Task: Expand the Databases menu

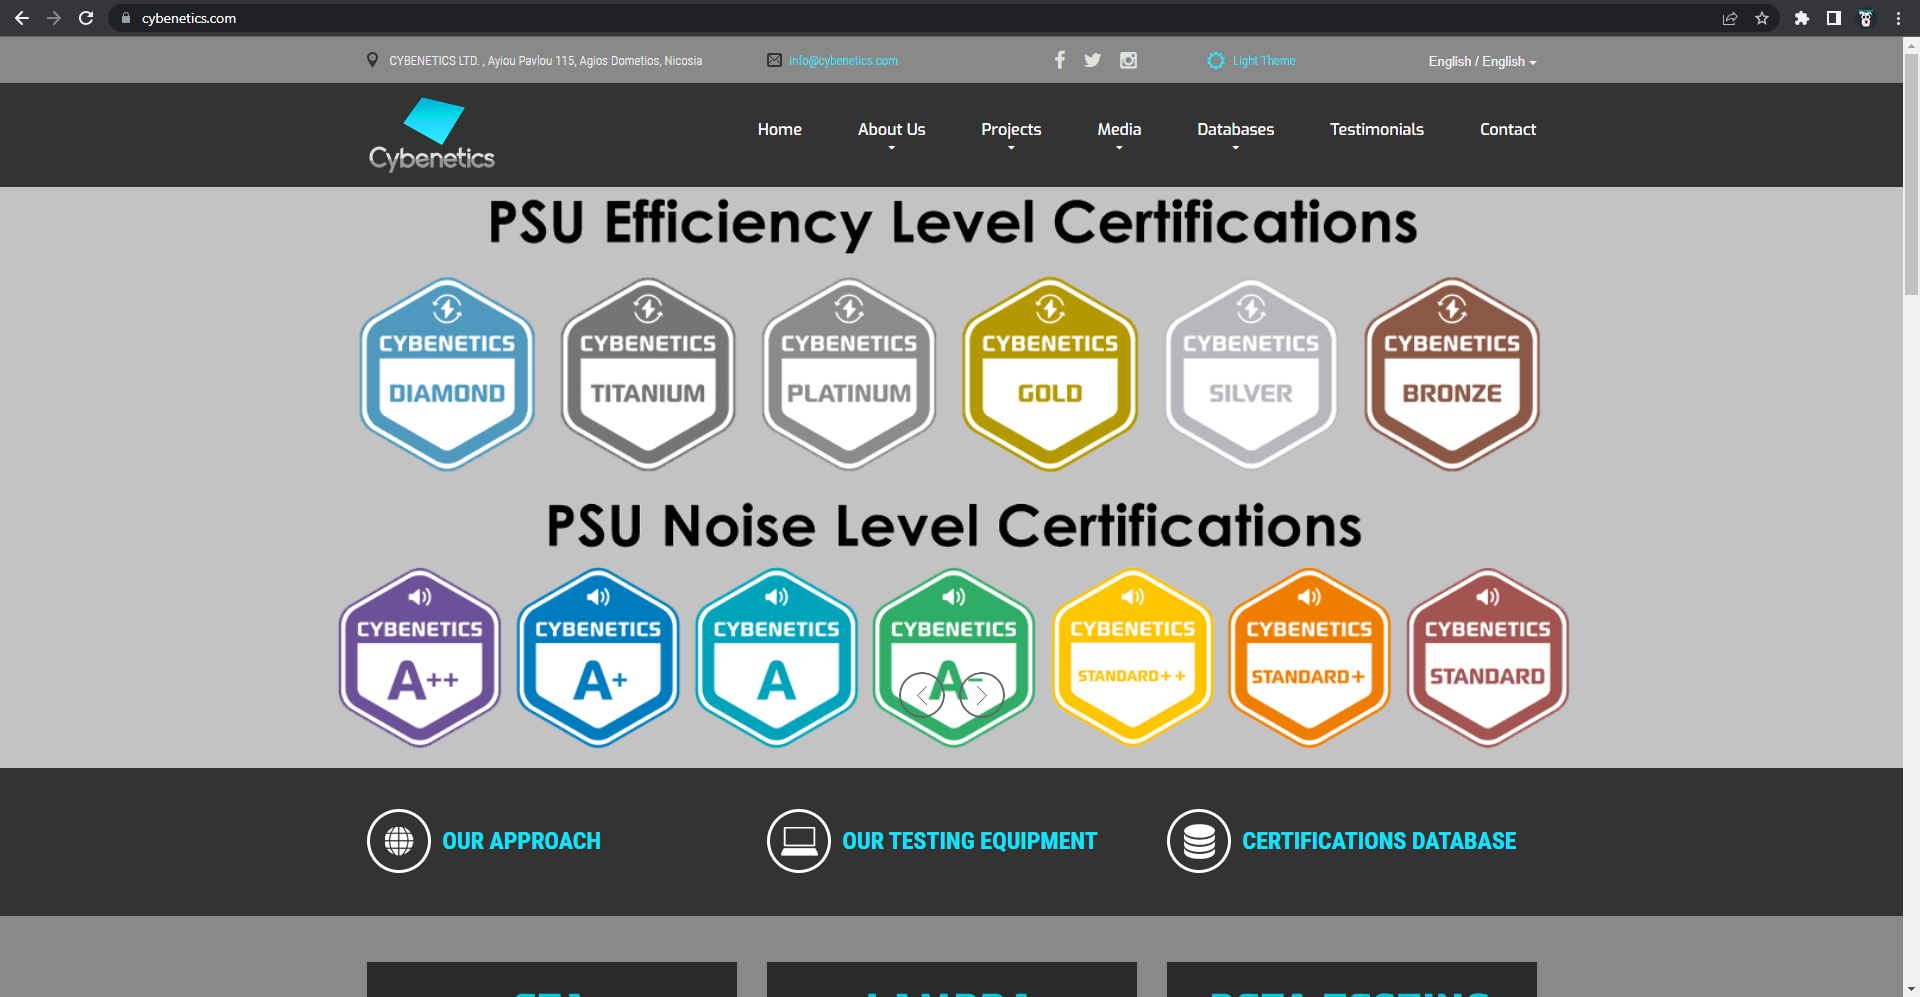Action: (1236, 131)
